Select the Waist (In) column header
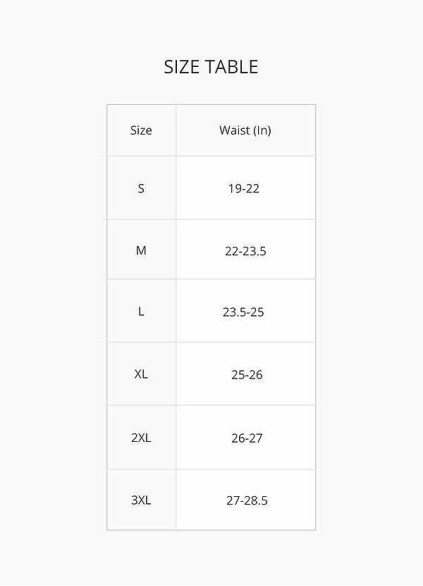 click(245, 130)
